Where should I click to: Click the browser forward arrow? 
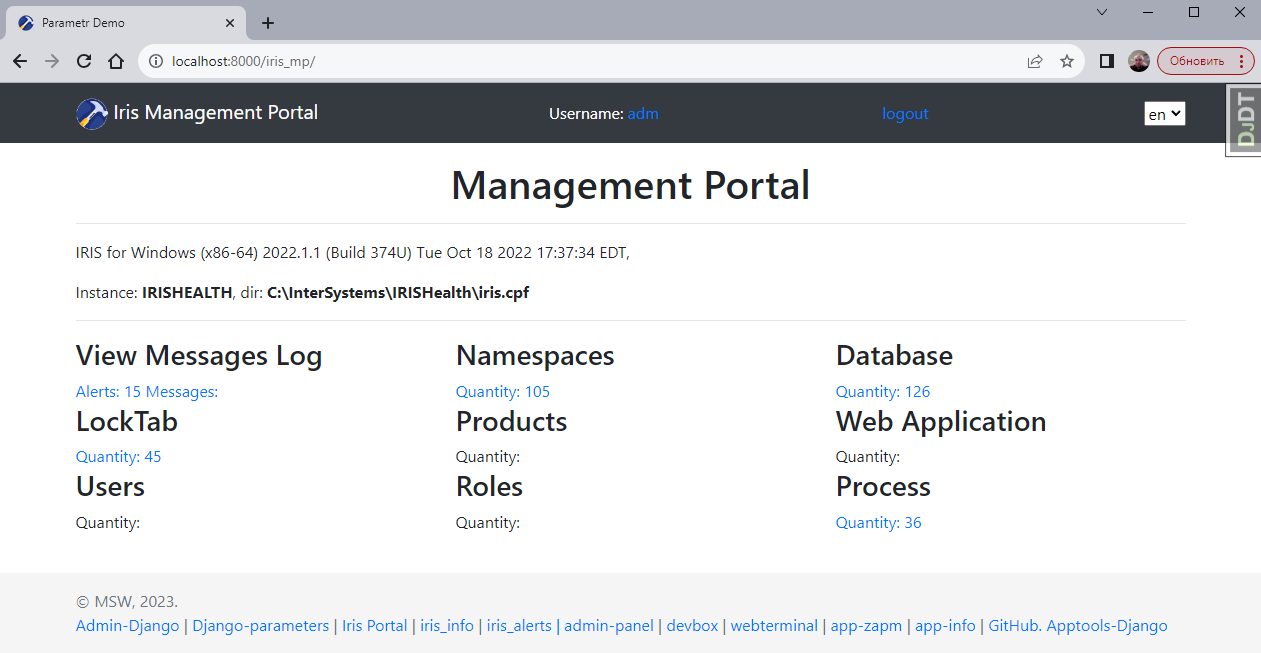tap(52, 61)
